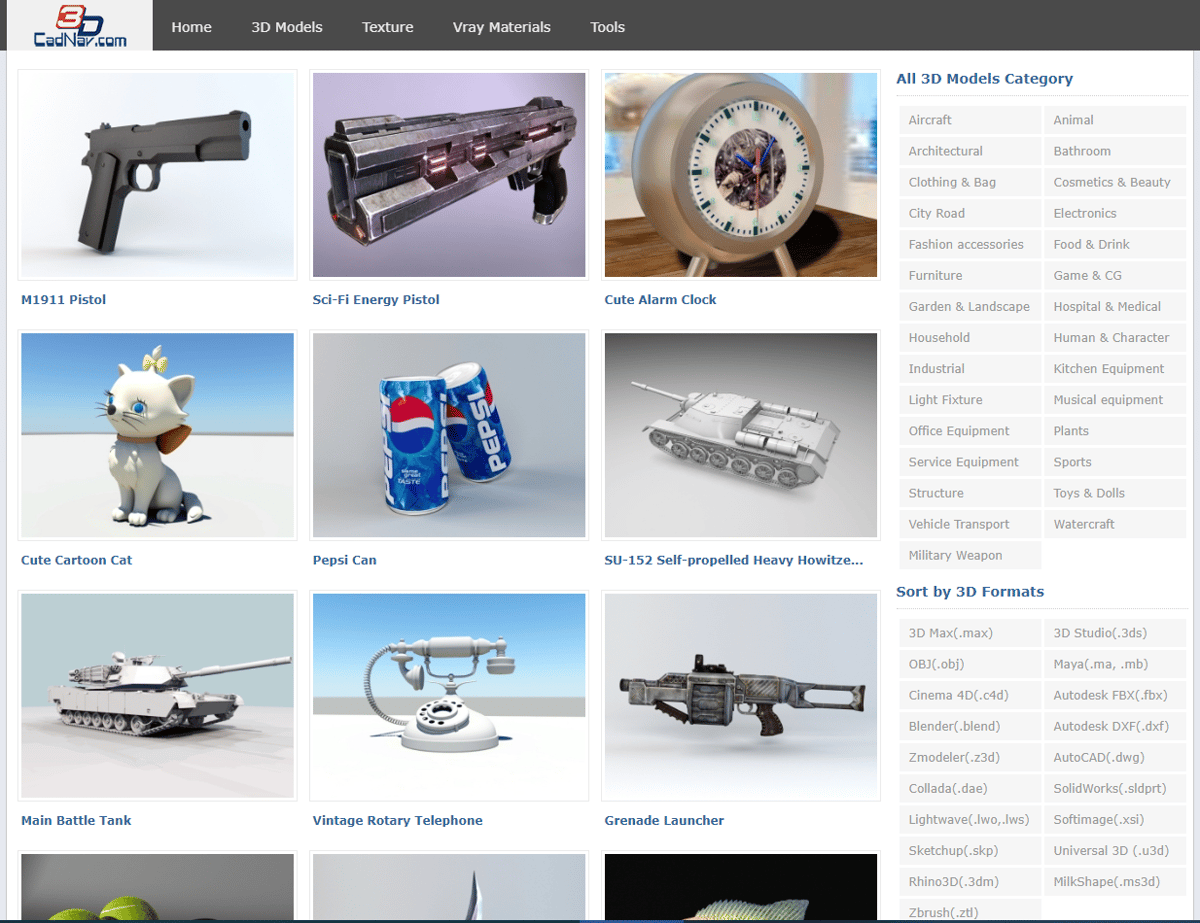Click the Cute Cartoon Cat title link

76,560
